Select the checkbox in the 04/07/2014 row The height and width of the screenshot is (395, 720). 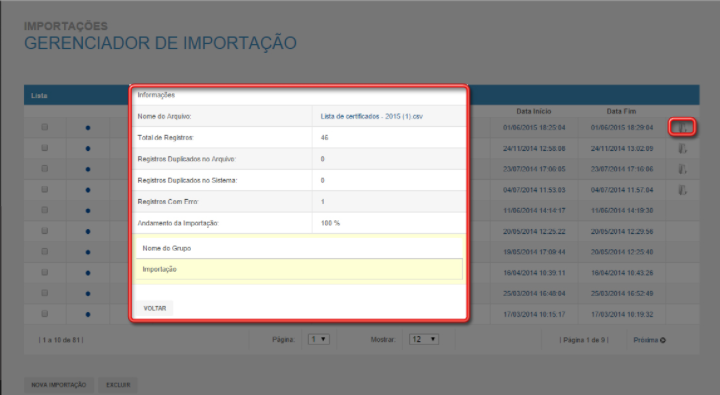click(45, 189)
